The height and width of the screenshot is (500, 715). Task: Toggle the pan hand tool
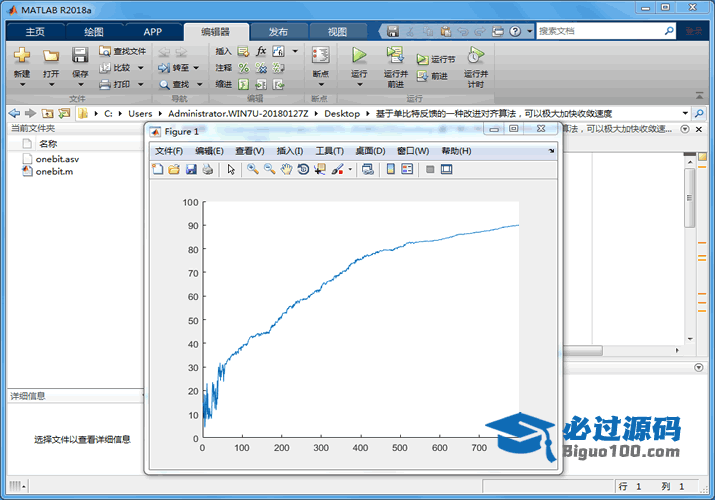(x=286, y=170)
